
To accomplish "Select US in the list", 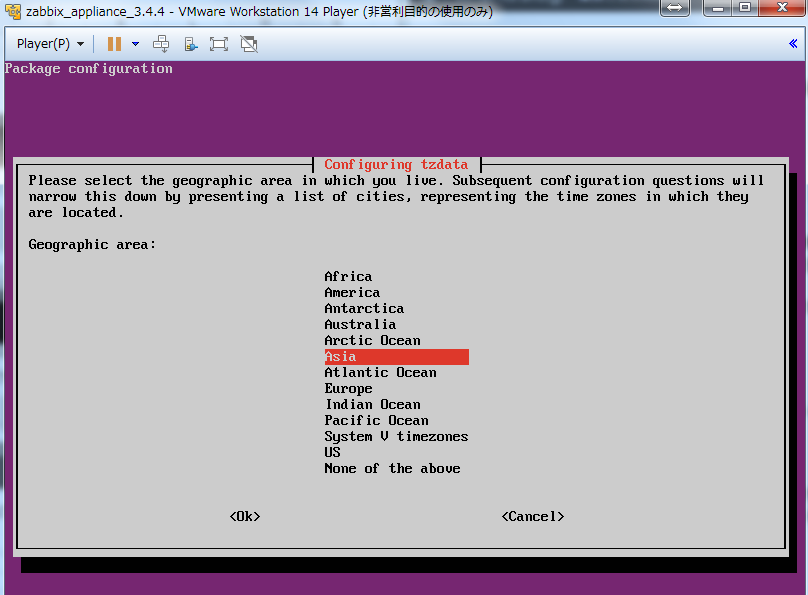I will (332, 452).
